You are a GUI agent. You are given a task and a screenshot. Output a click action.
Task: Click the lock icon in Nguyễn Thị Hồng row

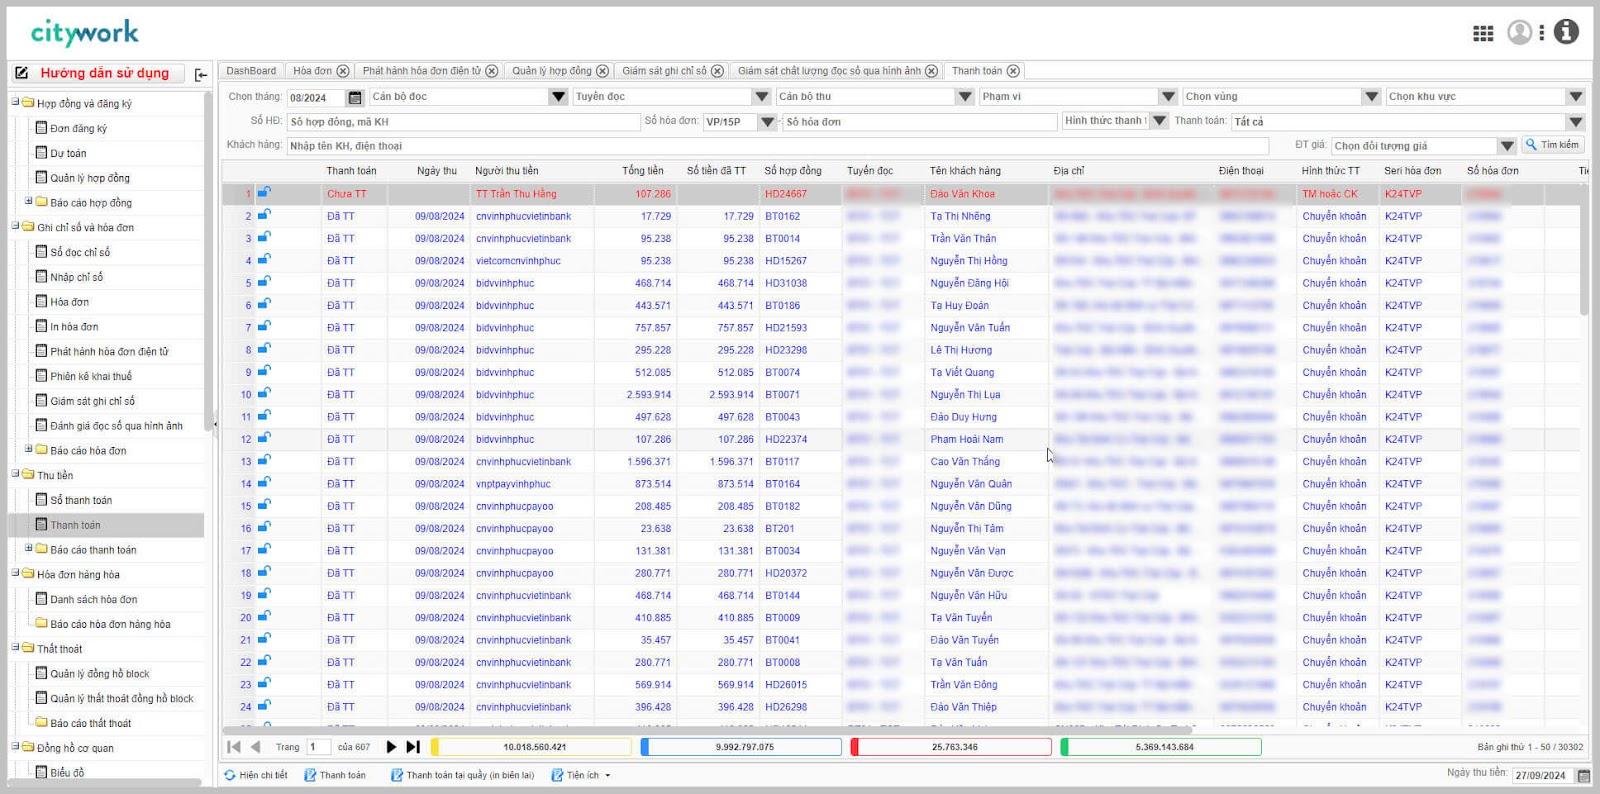pos(264,260)
